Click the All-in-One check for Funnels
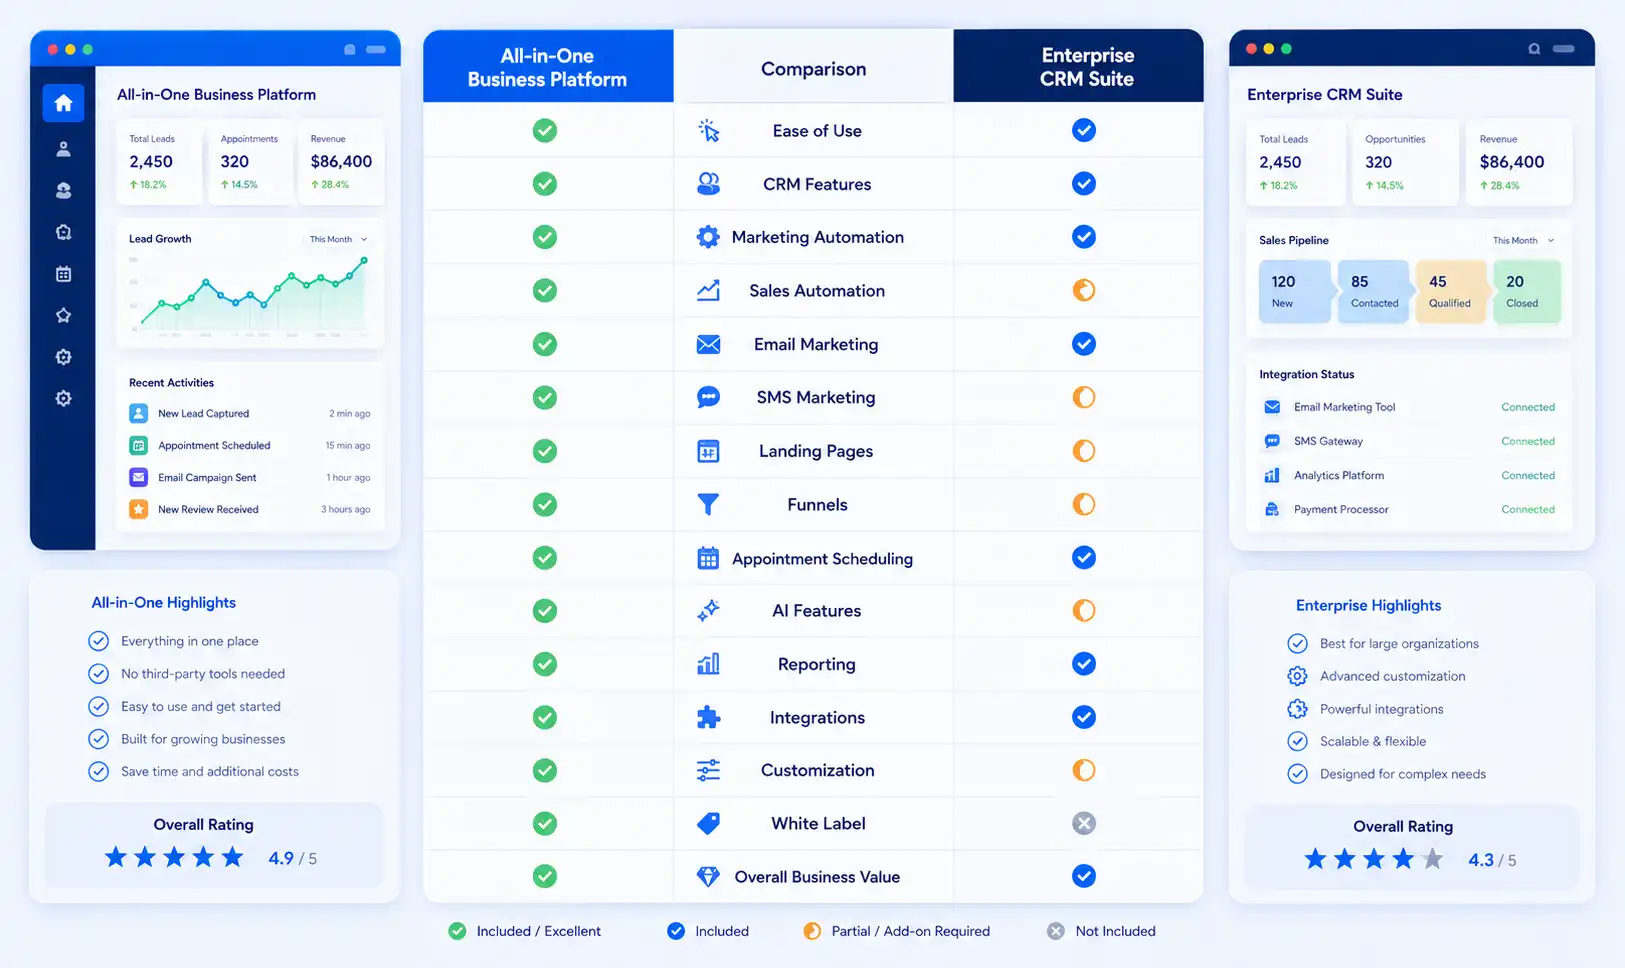 [x=545, y=505]
